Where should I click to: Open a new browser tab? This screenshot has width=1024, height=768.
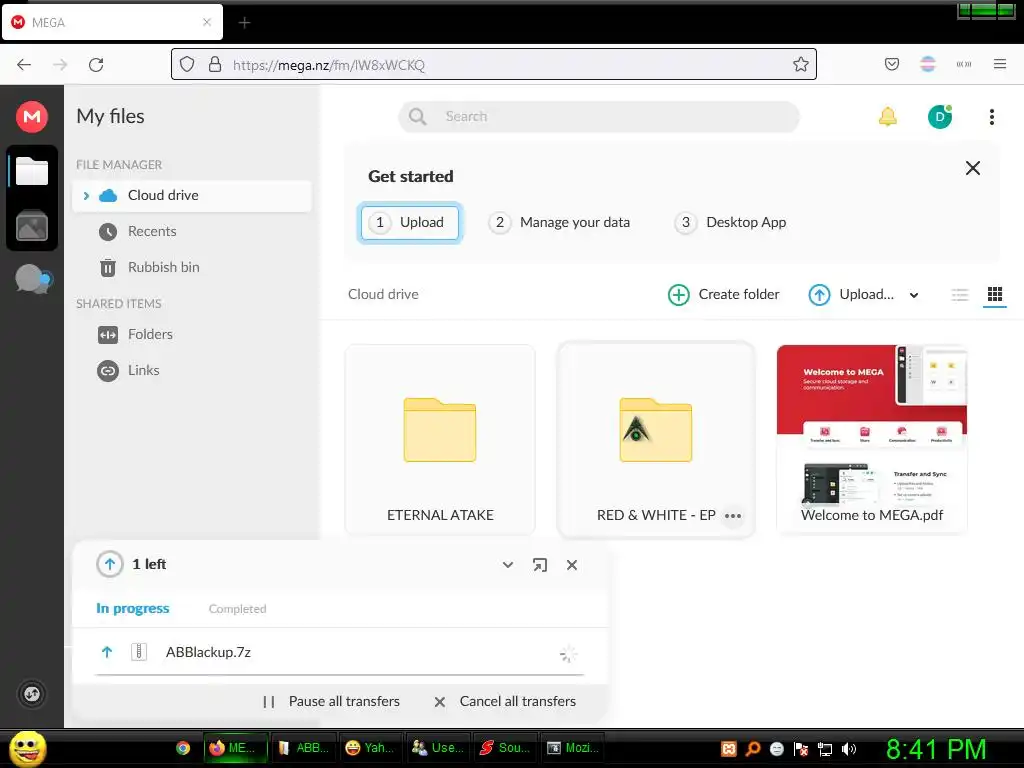(x=244, y=23)
